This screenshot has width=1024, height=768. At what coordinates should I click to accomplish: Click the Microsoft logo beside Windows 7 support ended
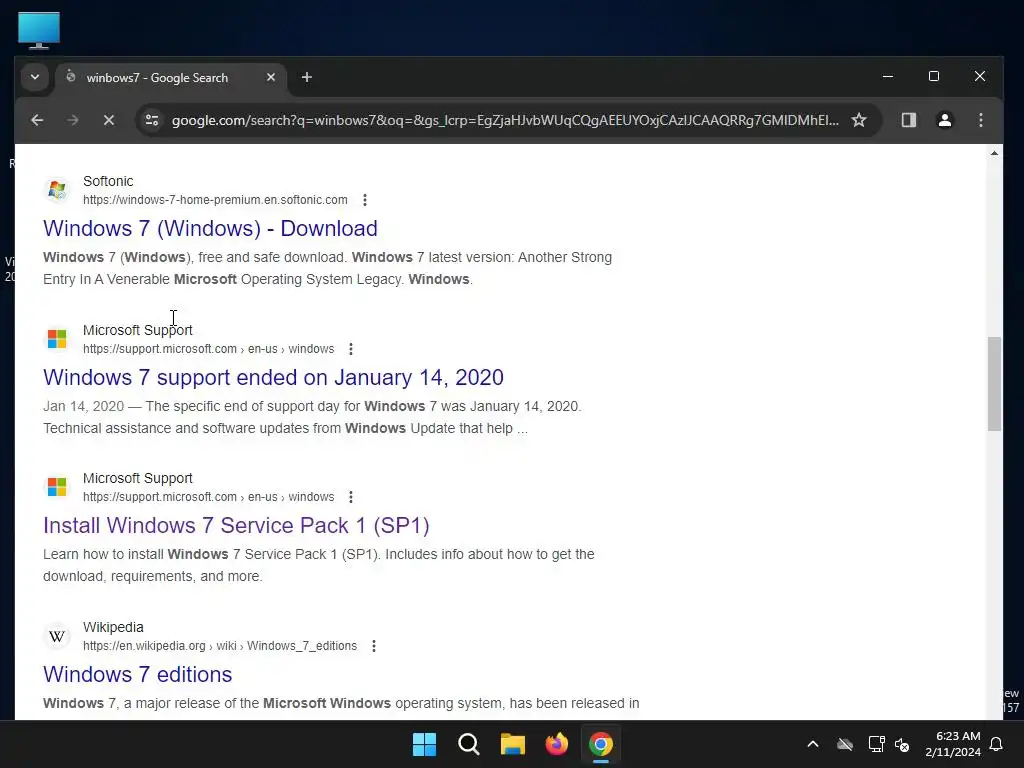coord(57,339)
